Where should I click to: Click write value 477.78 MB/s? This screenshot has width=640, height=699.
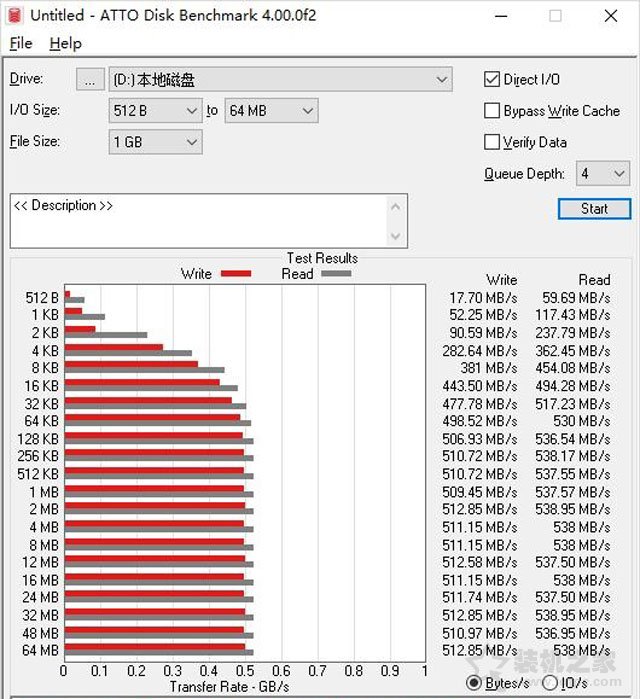480,404
